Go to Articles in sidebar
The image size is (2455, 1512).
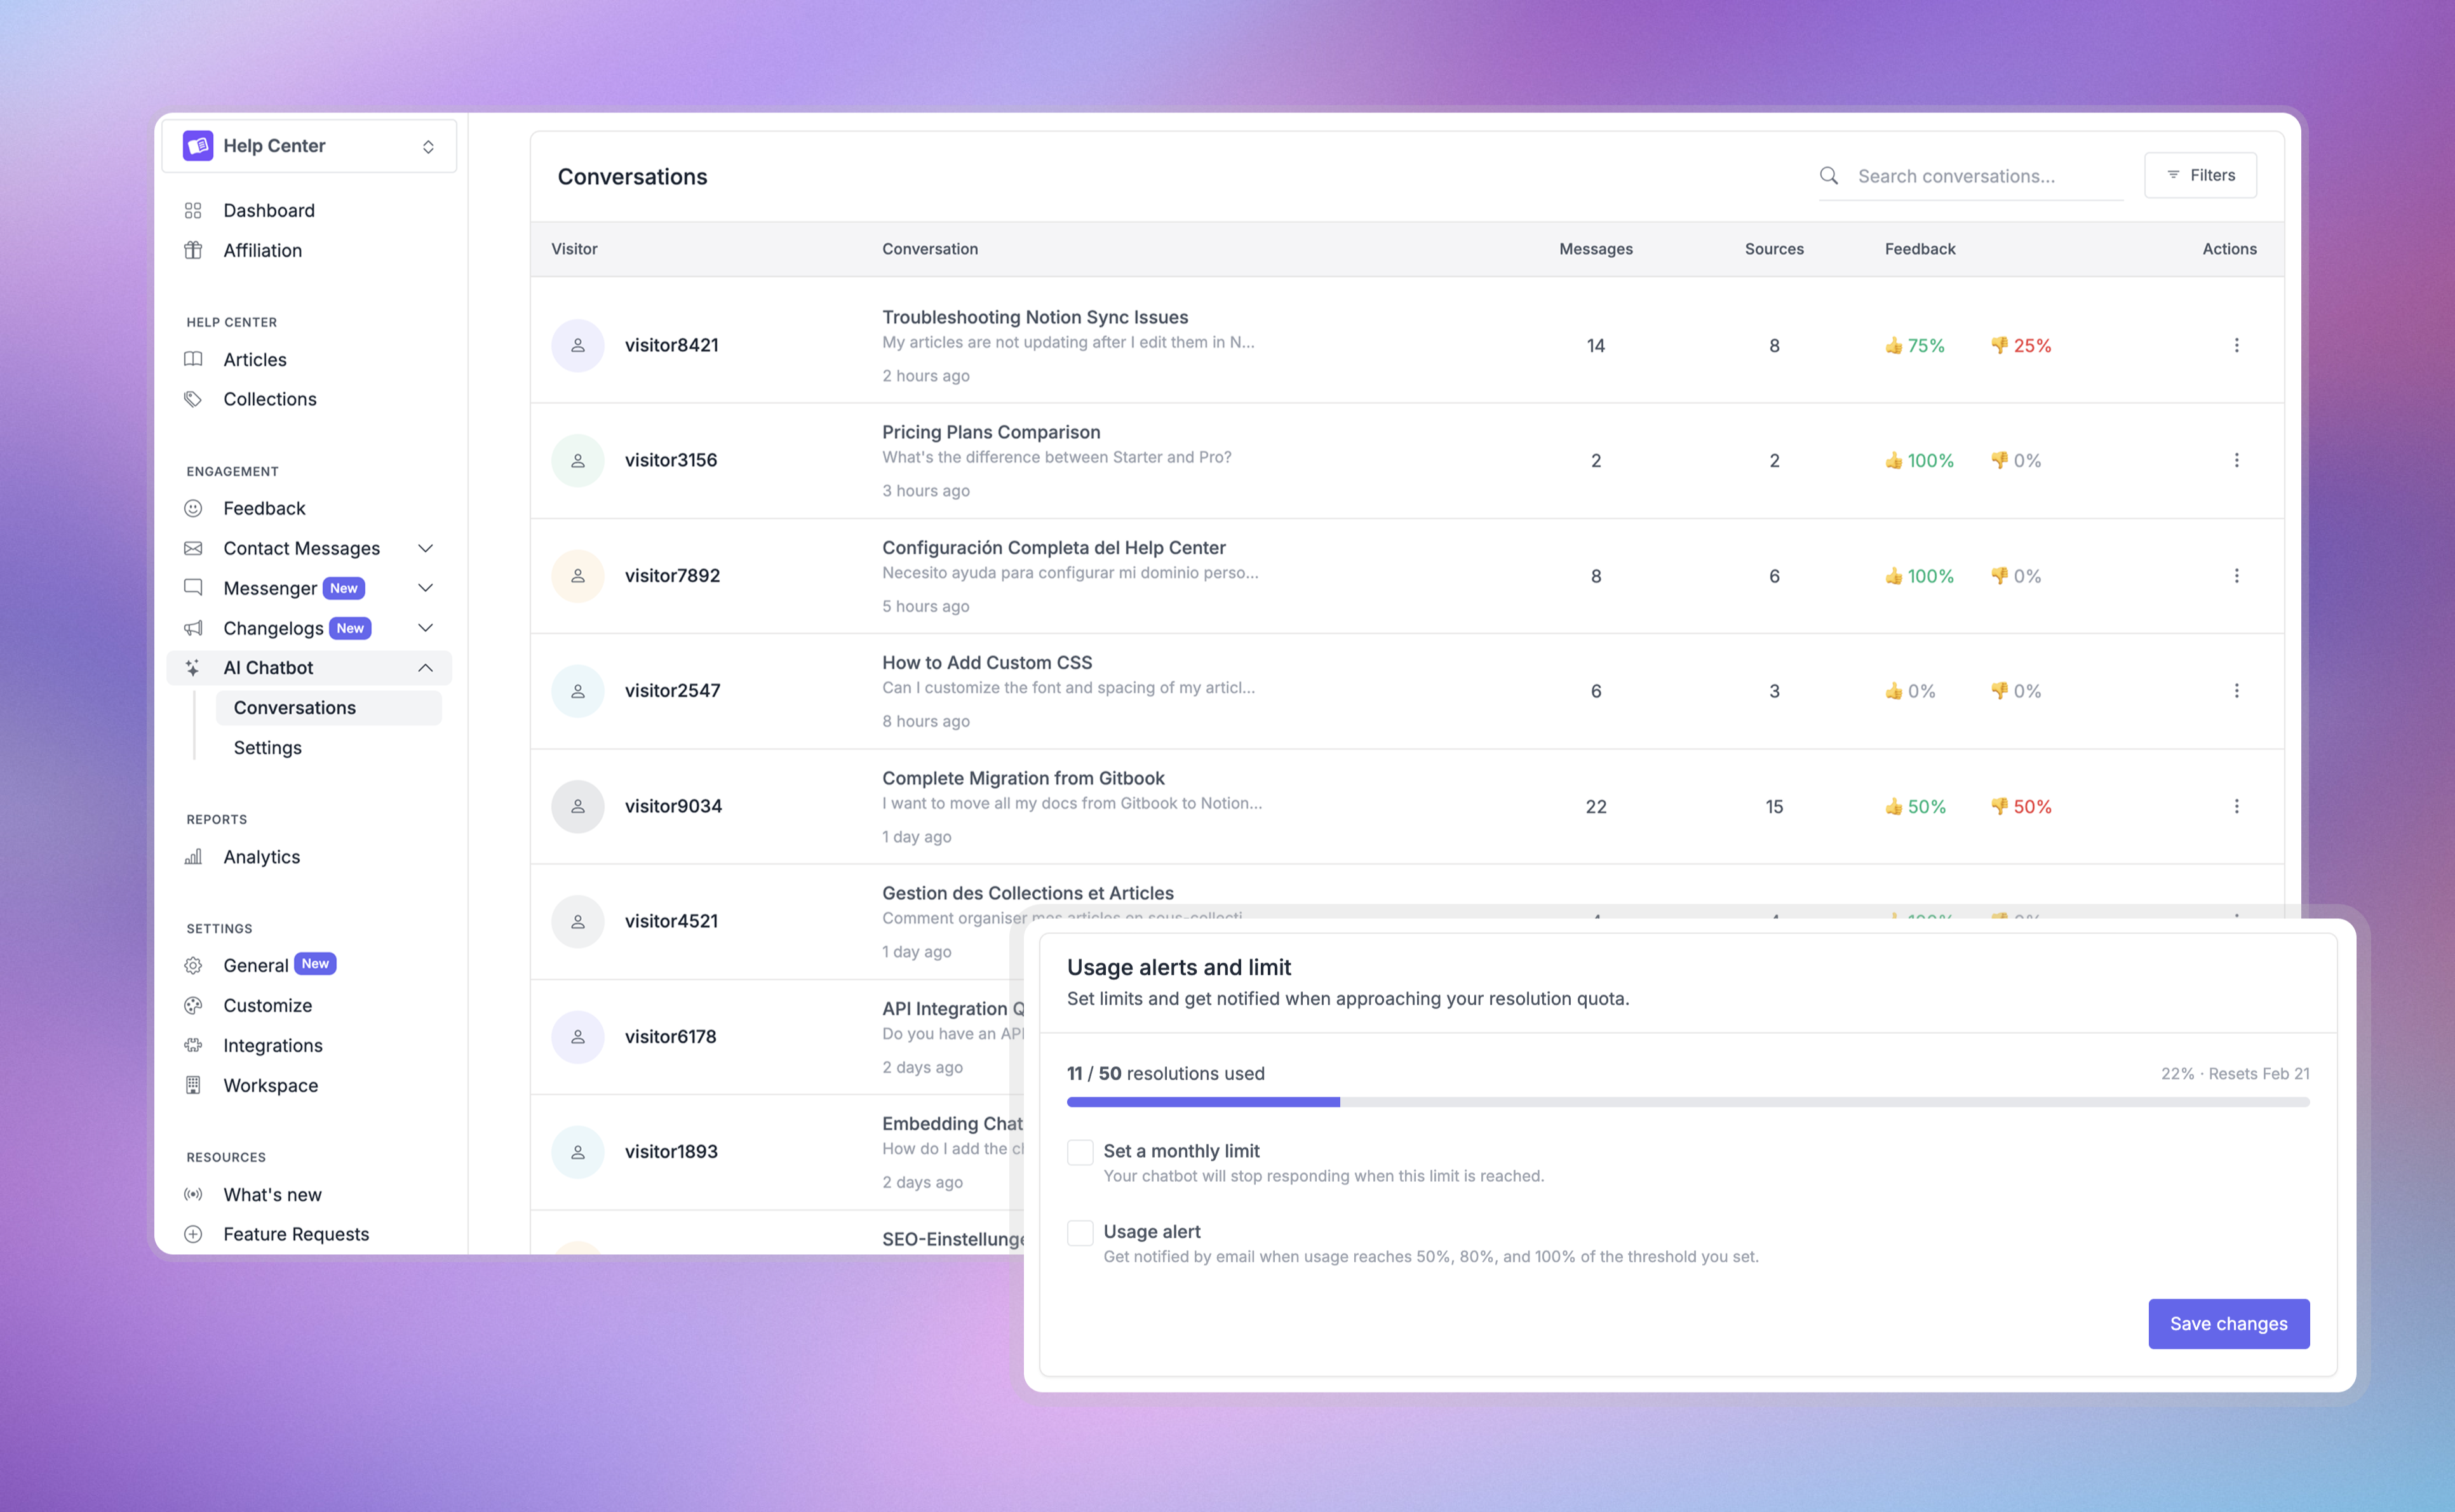254,359
